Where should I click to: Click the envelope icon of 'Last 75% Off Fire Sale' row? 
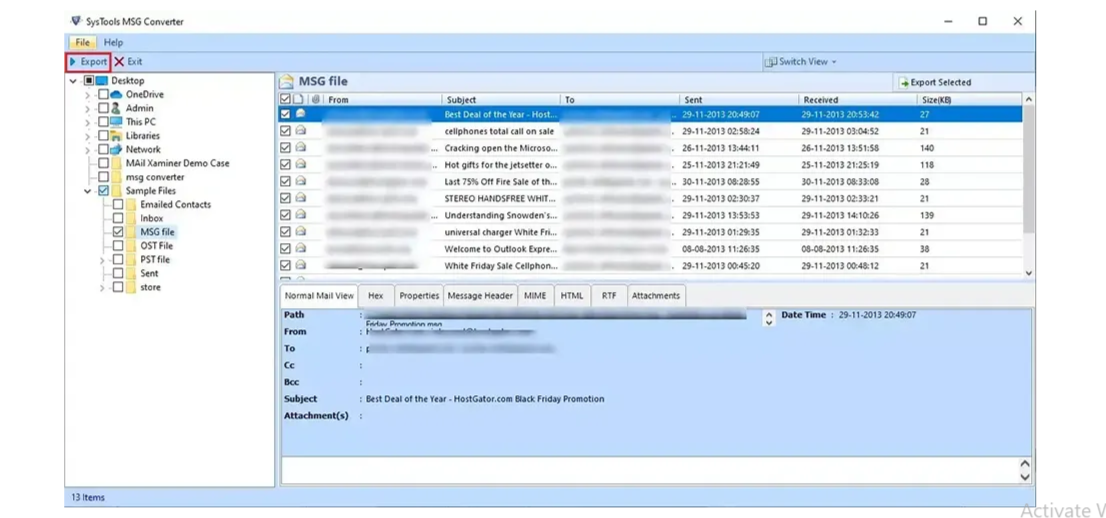(300, 181)
